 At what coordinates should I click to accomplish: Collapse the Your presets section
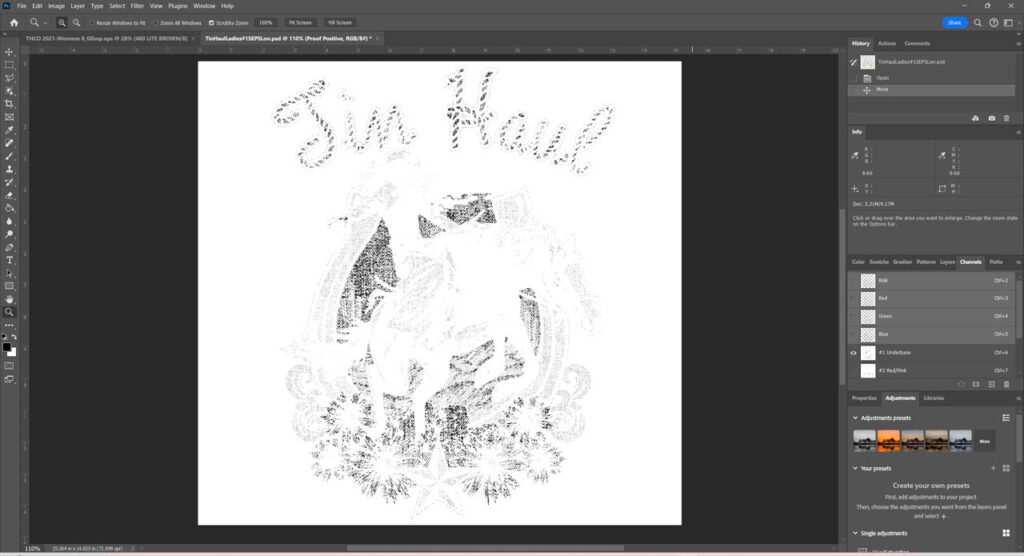click(855, 468)
